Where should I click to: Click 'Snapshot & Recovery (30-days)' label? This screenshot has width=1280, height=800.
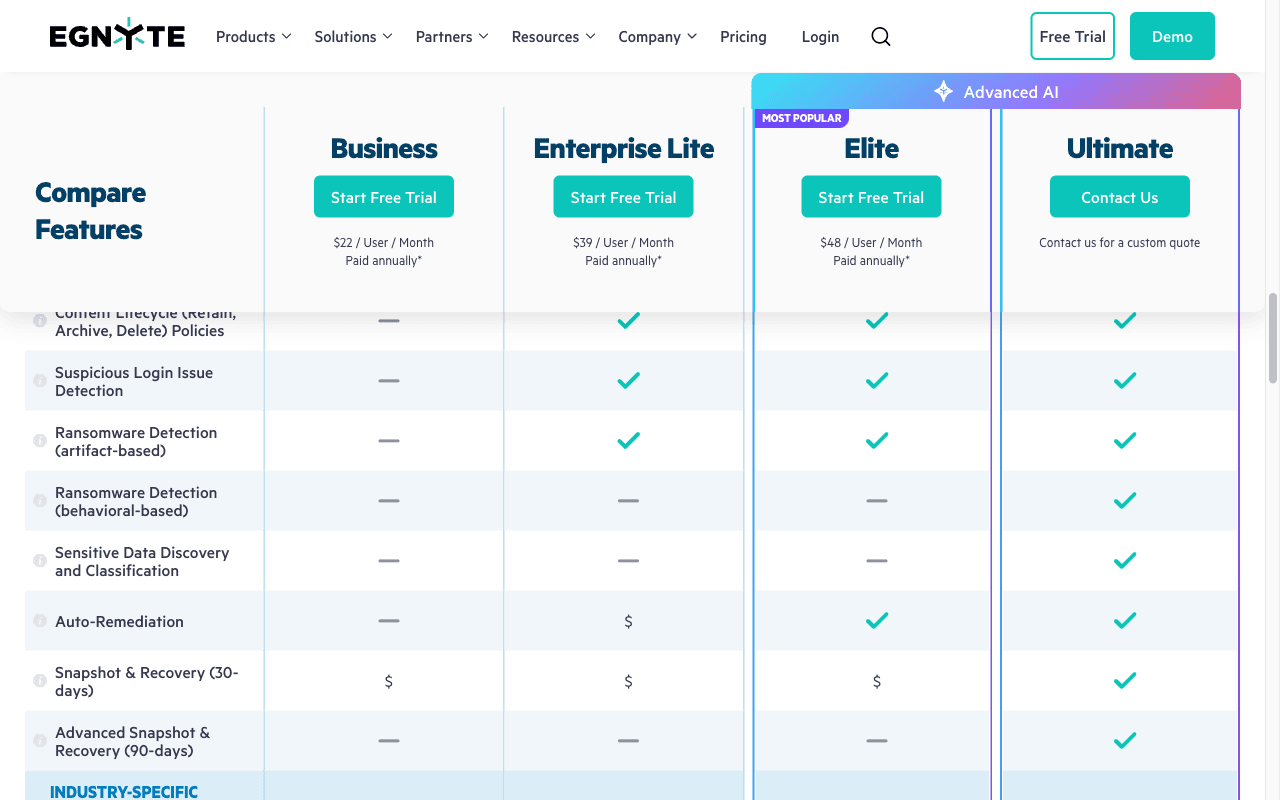pyautogui.click(x=147, y=681)
